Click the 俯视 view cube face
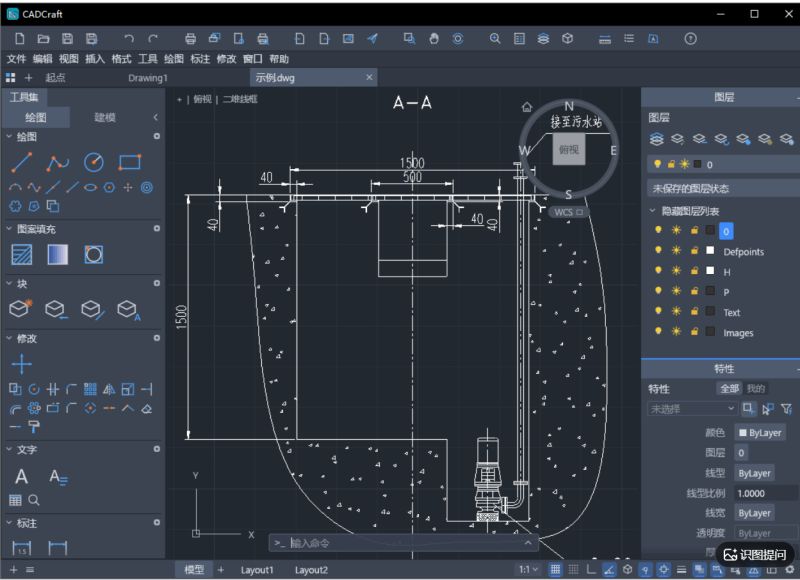The image size is (800, 580). (568, 149)
